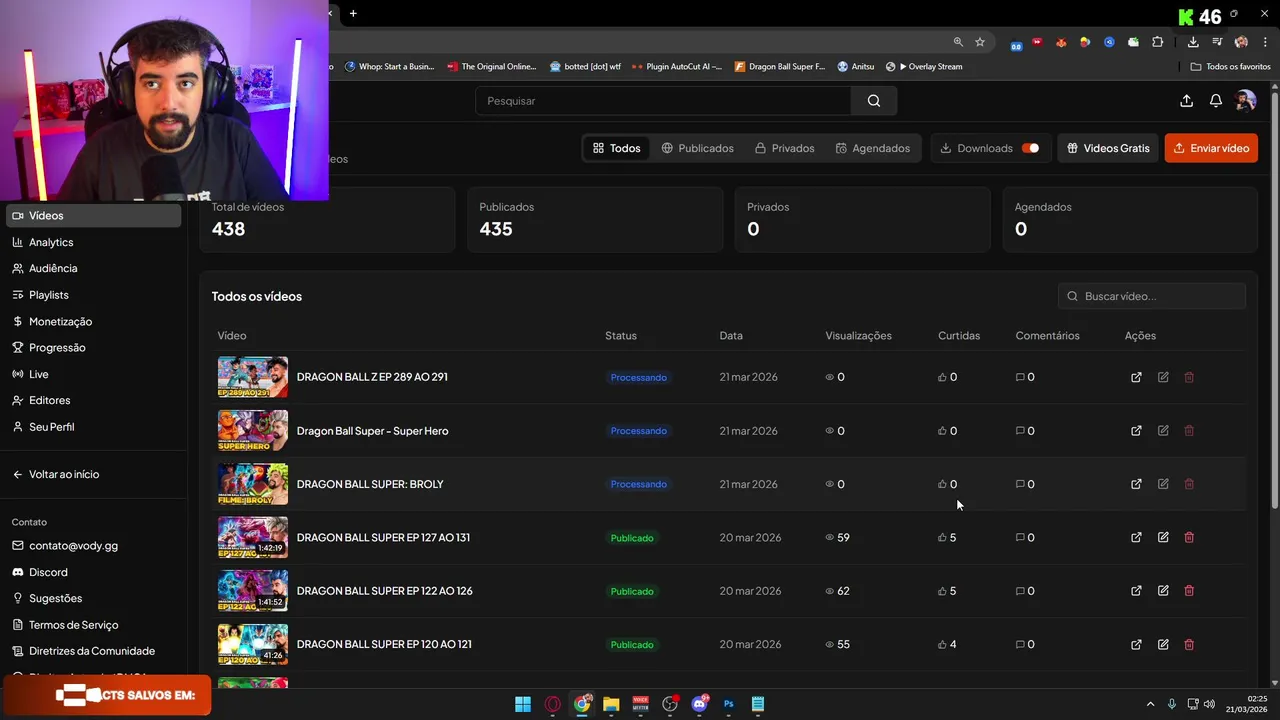The height and width of the screenshot is (720, 1280).
Task: Open a new browser tab
Action: click(353, 13)
